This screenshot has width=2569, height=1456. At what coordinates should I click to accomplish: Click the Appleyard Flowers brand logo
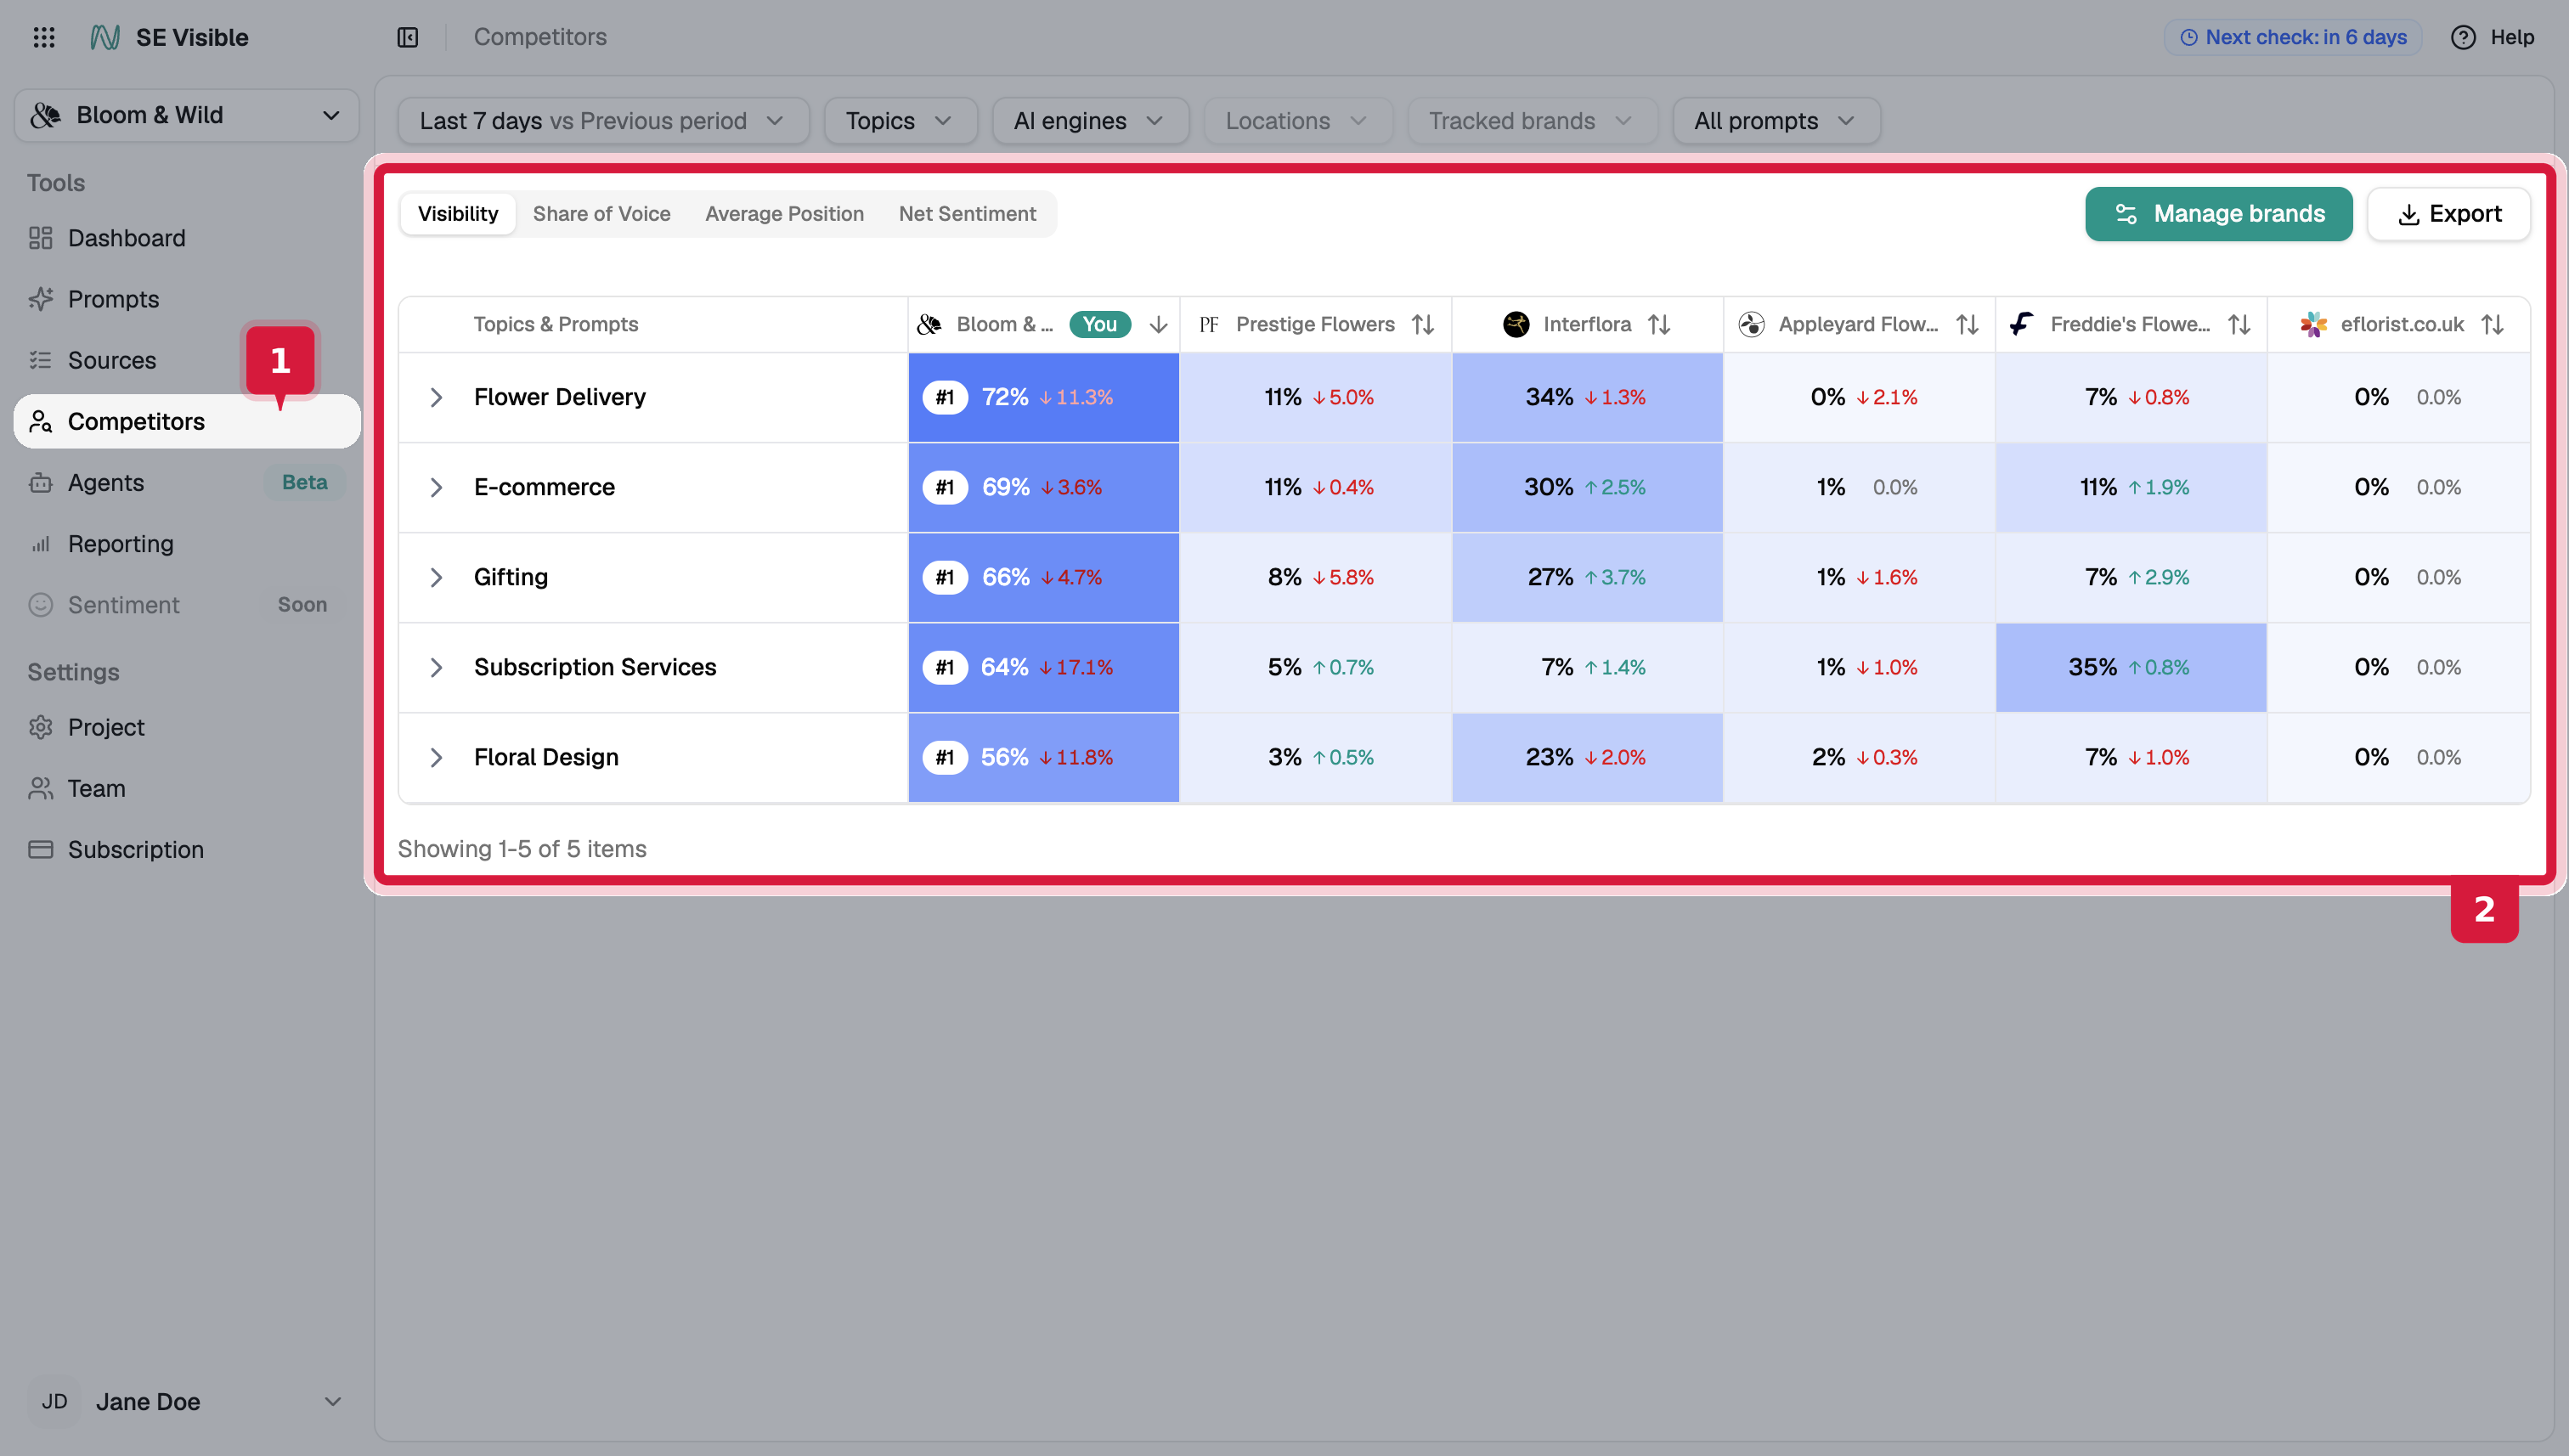point(1751,324)
